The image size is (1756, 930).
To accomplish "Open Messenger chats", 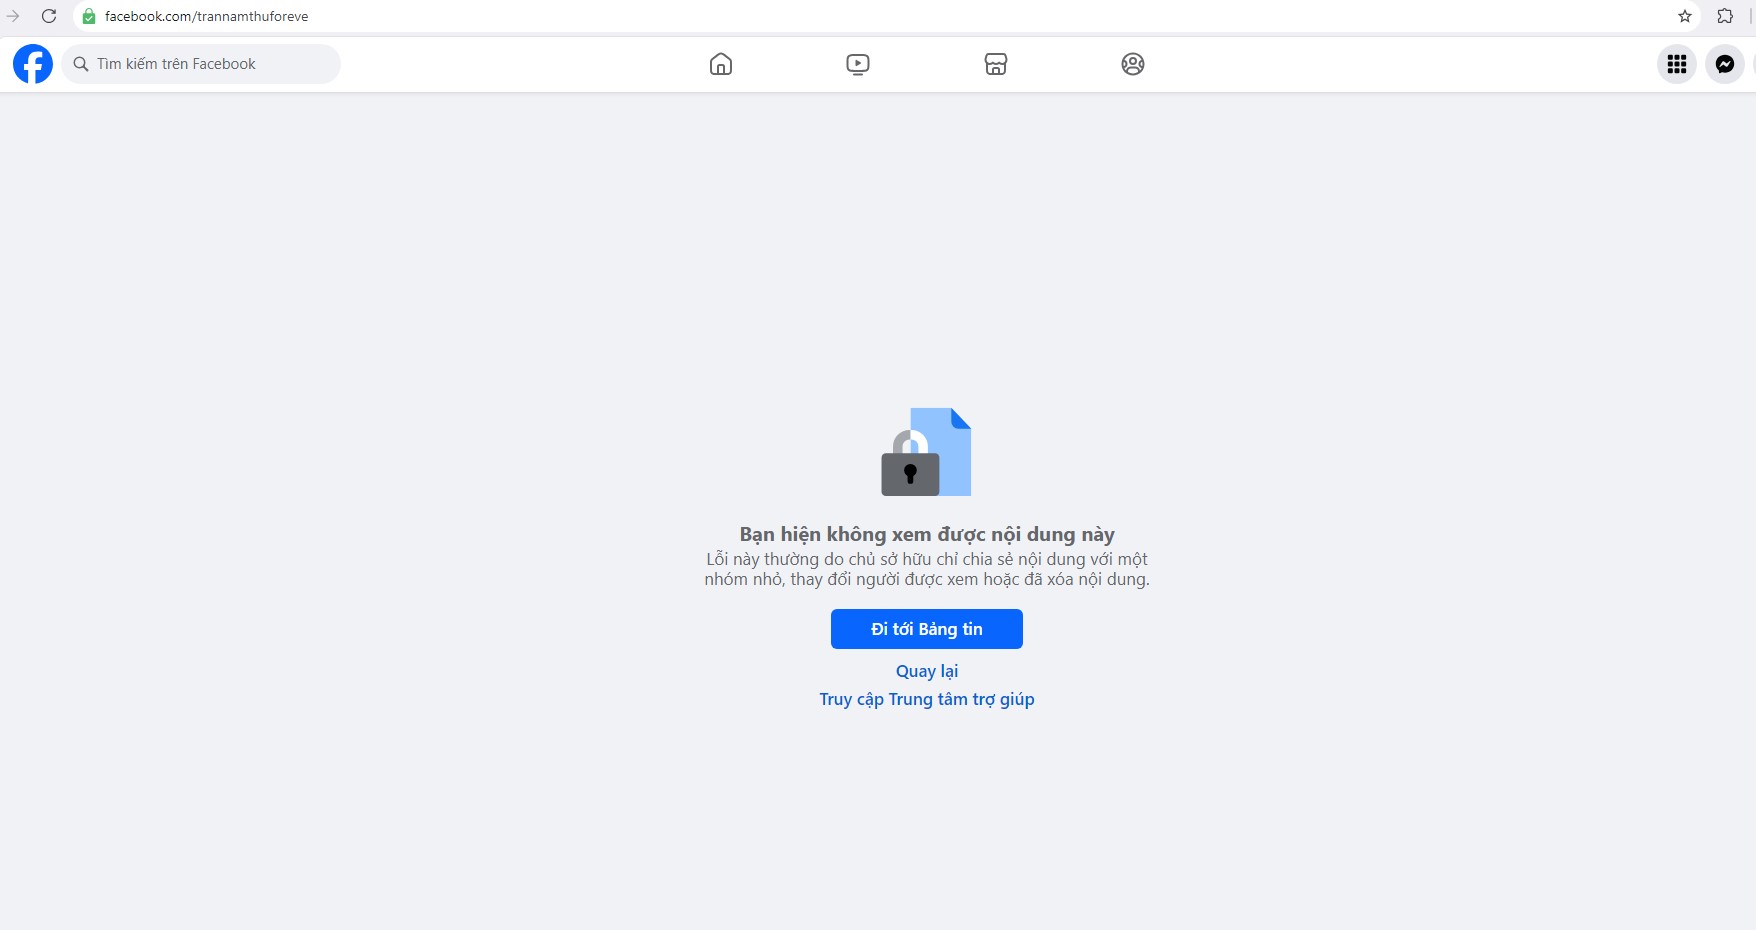I will (x=1725, y=64).
